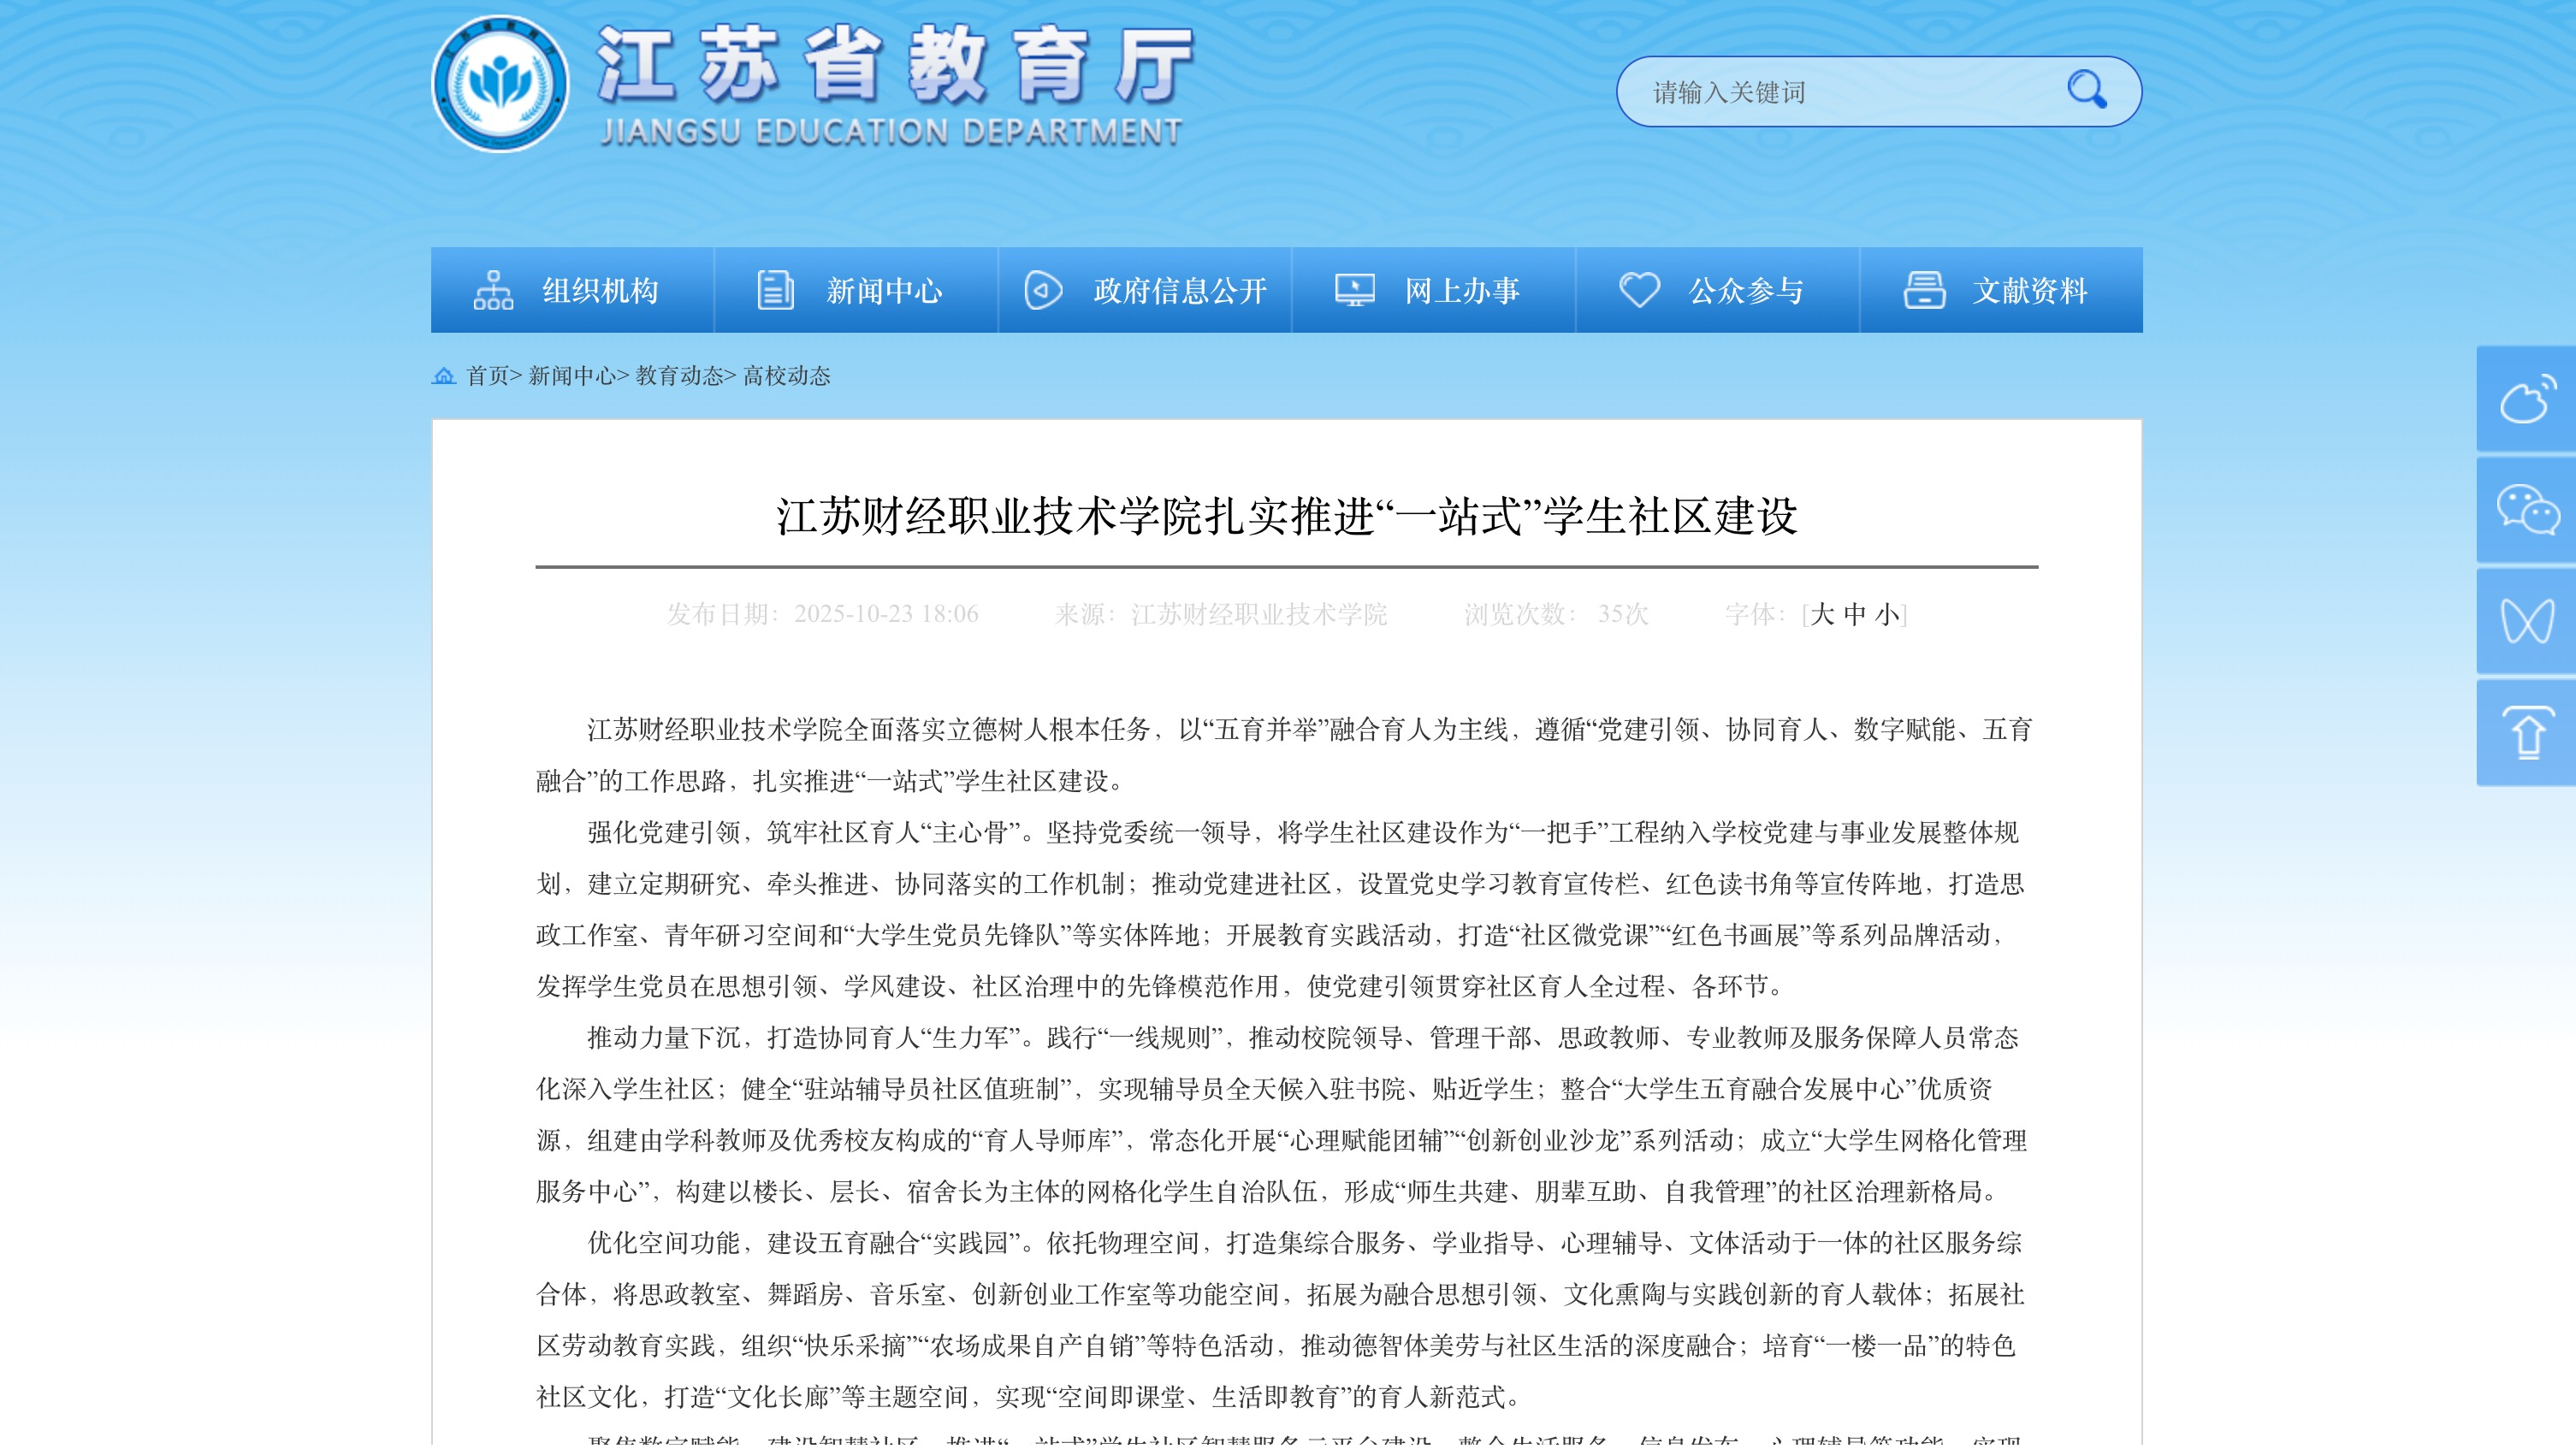Click the magnifier search icon
Viewport: 2576px width, 1449px height.
pos(2086,90)
